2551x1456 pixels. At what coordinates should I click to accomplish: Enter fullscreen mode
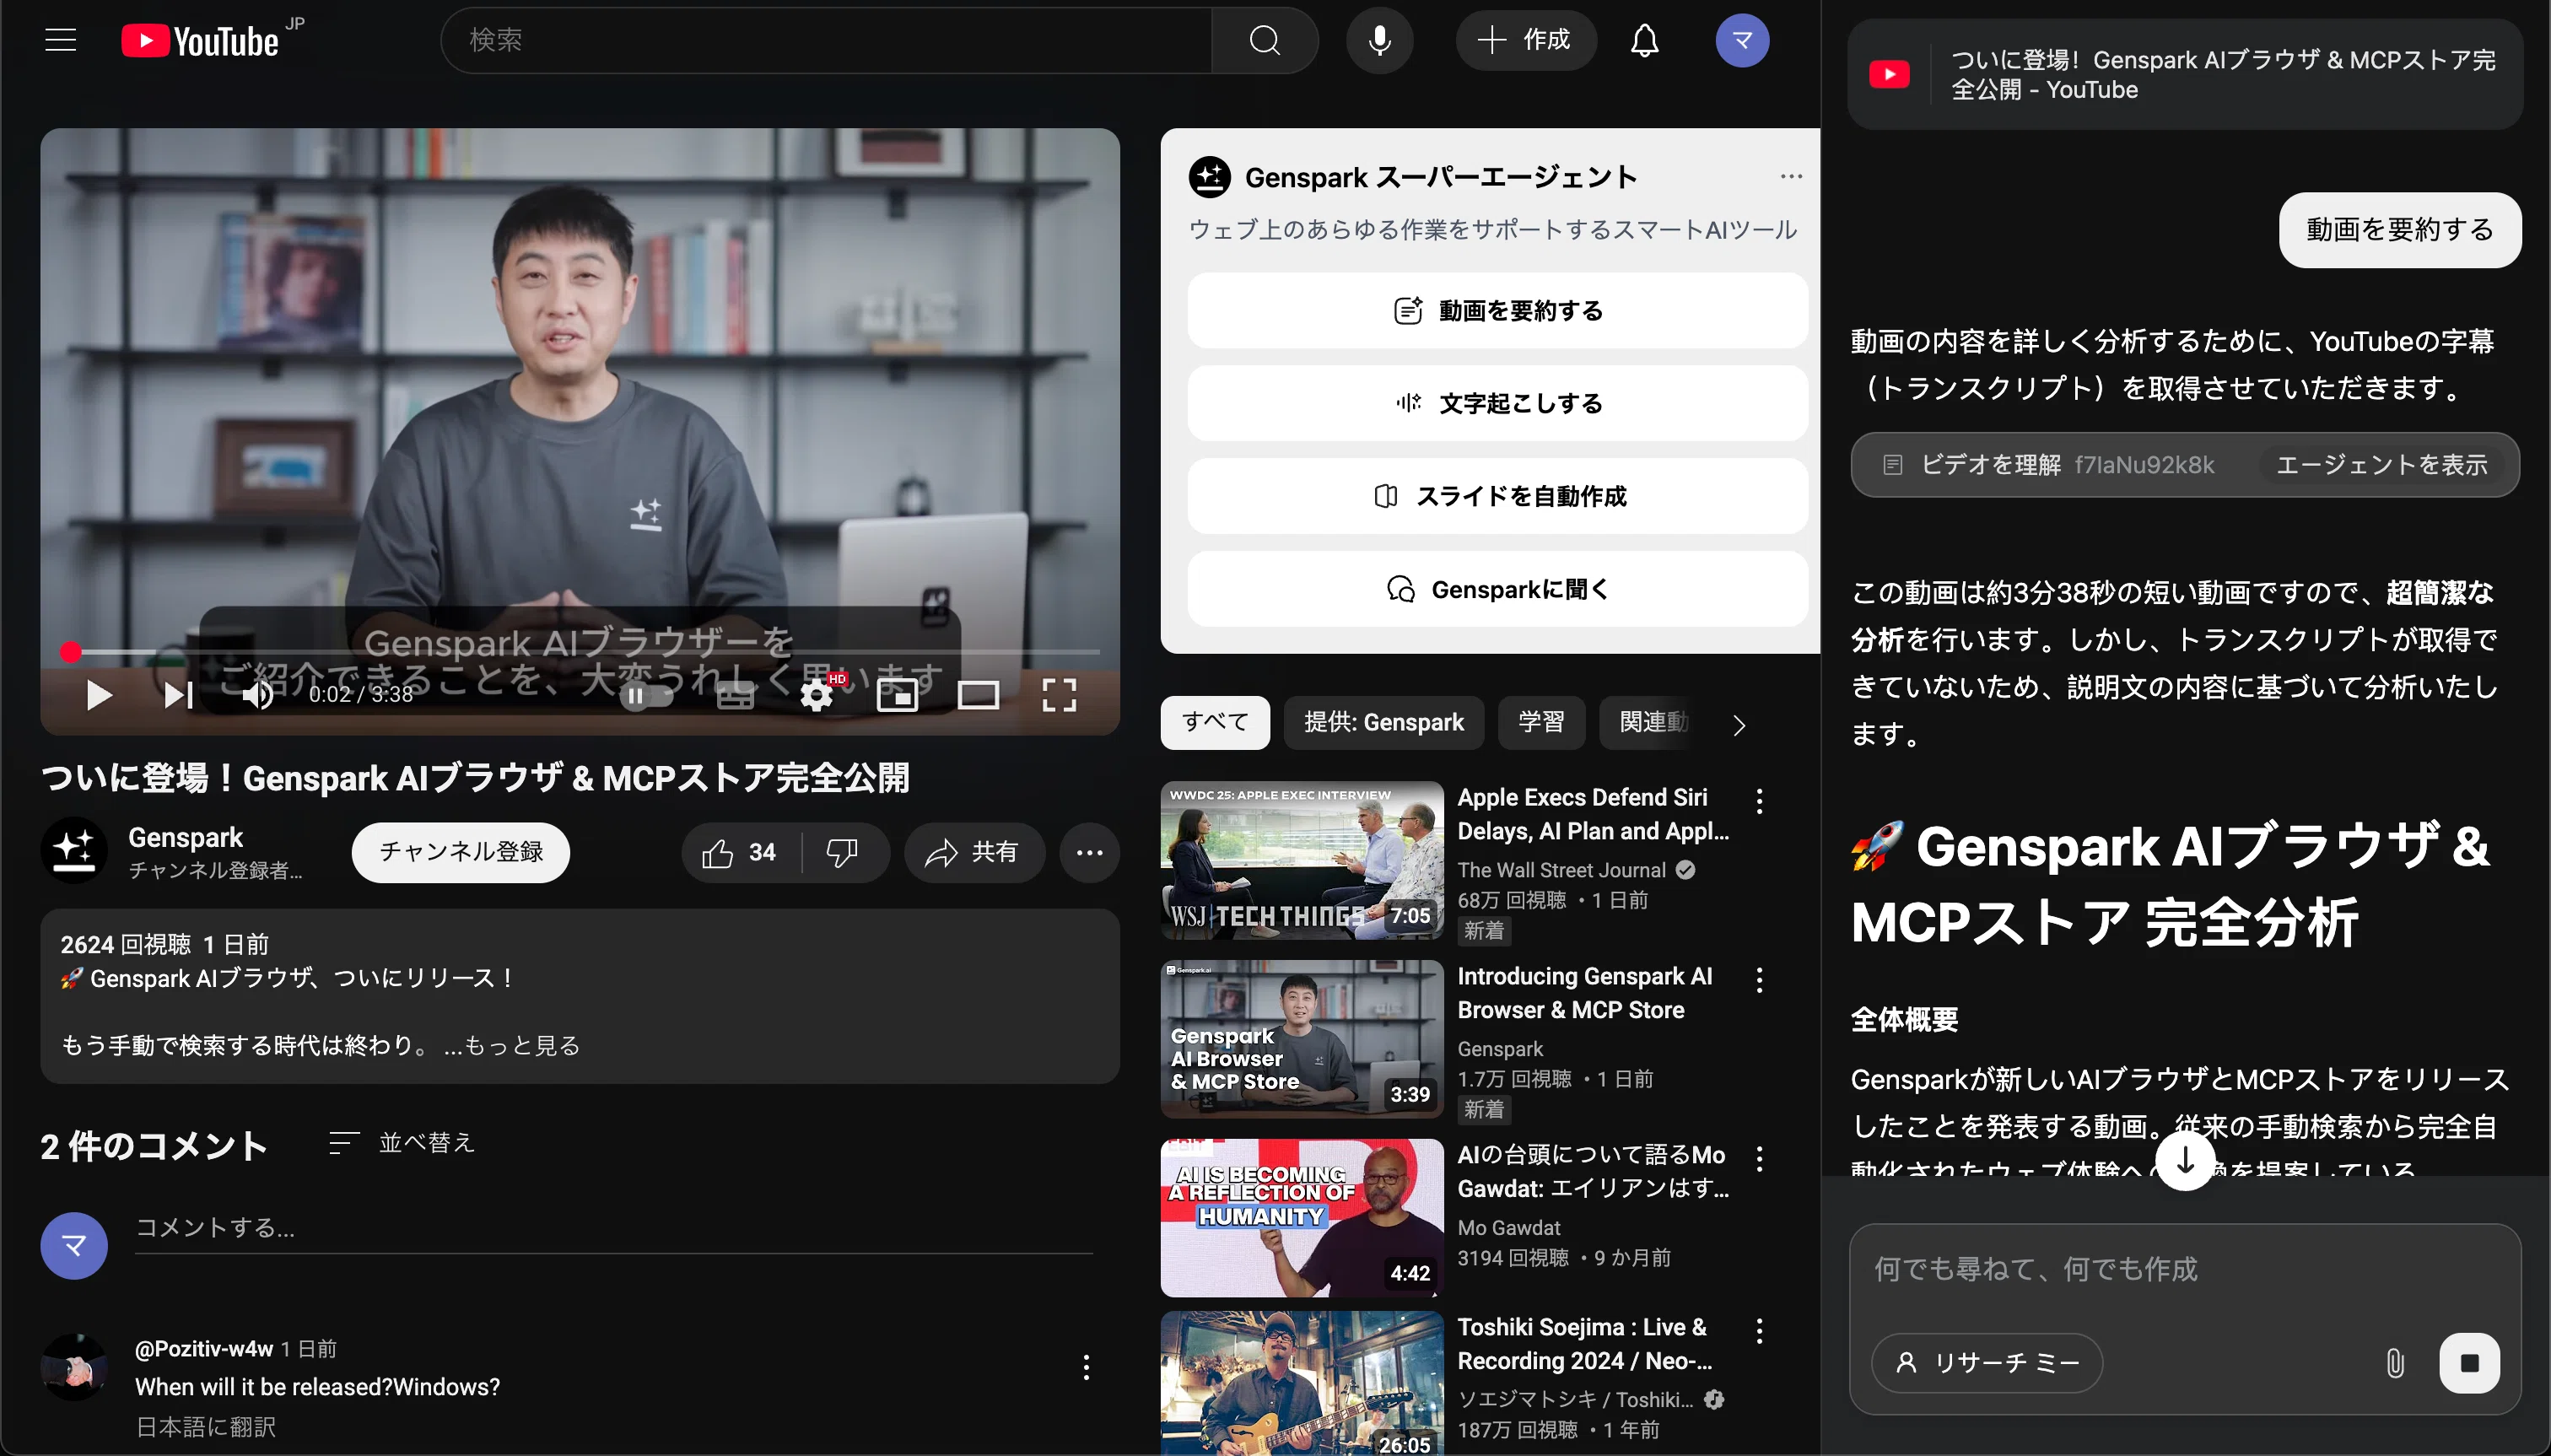1059,695
